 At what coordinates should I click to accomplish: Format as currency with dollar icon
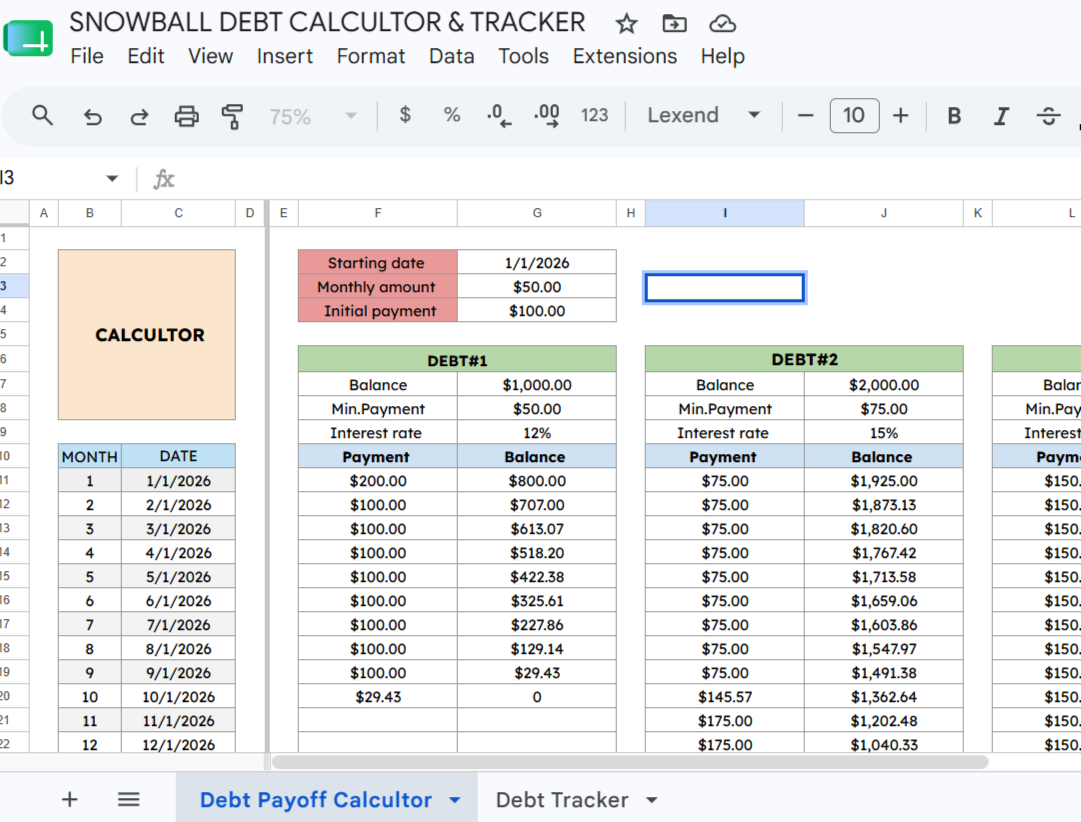pos(405,115)
